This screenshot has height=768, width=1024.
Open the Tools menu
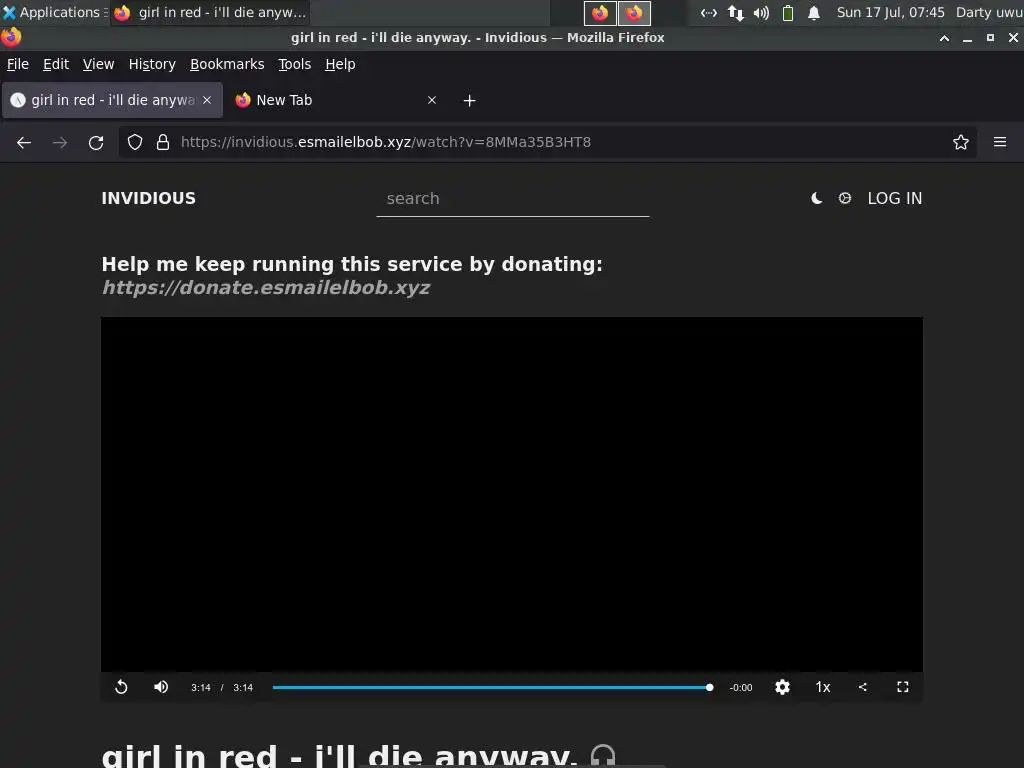[x=295, y=64]
